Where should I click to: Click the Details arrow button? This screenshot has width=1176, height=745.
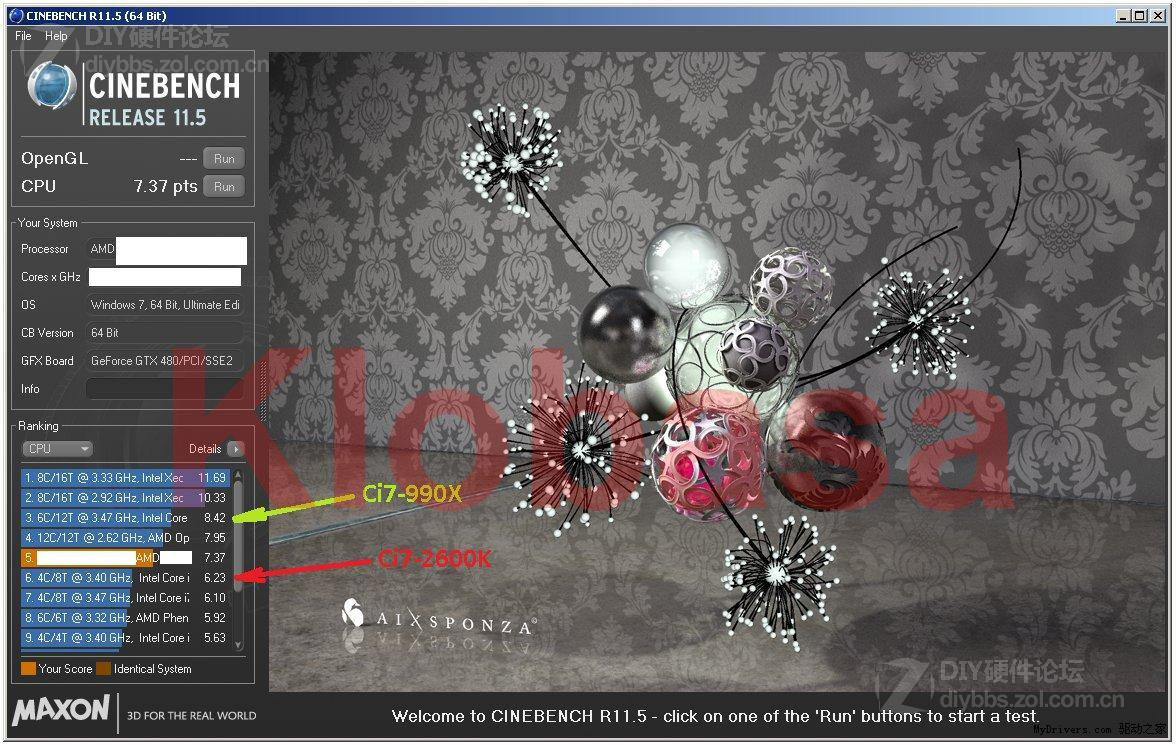pos(236,449)
